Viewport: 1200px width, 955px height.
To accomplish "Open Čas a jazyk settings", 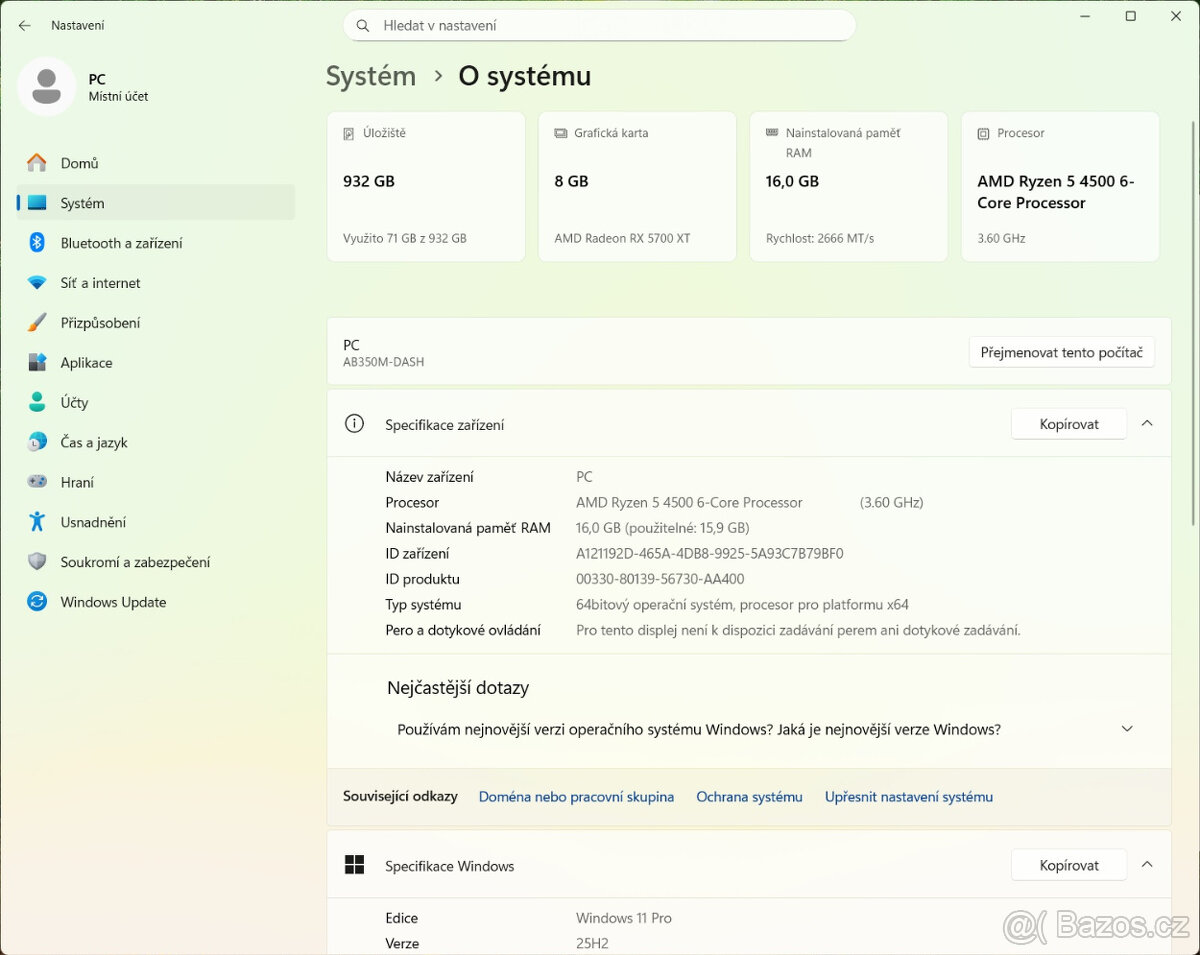I will click(x=93, y=441).
